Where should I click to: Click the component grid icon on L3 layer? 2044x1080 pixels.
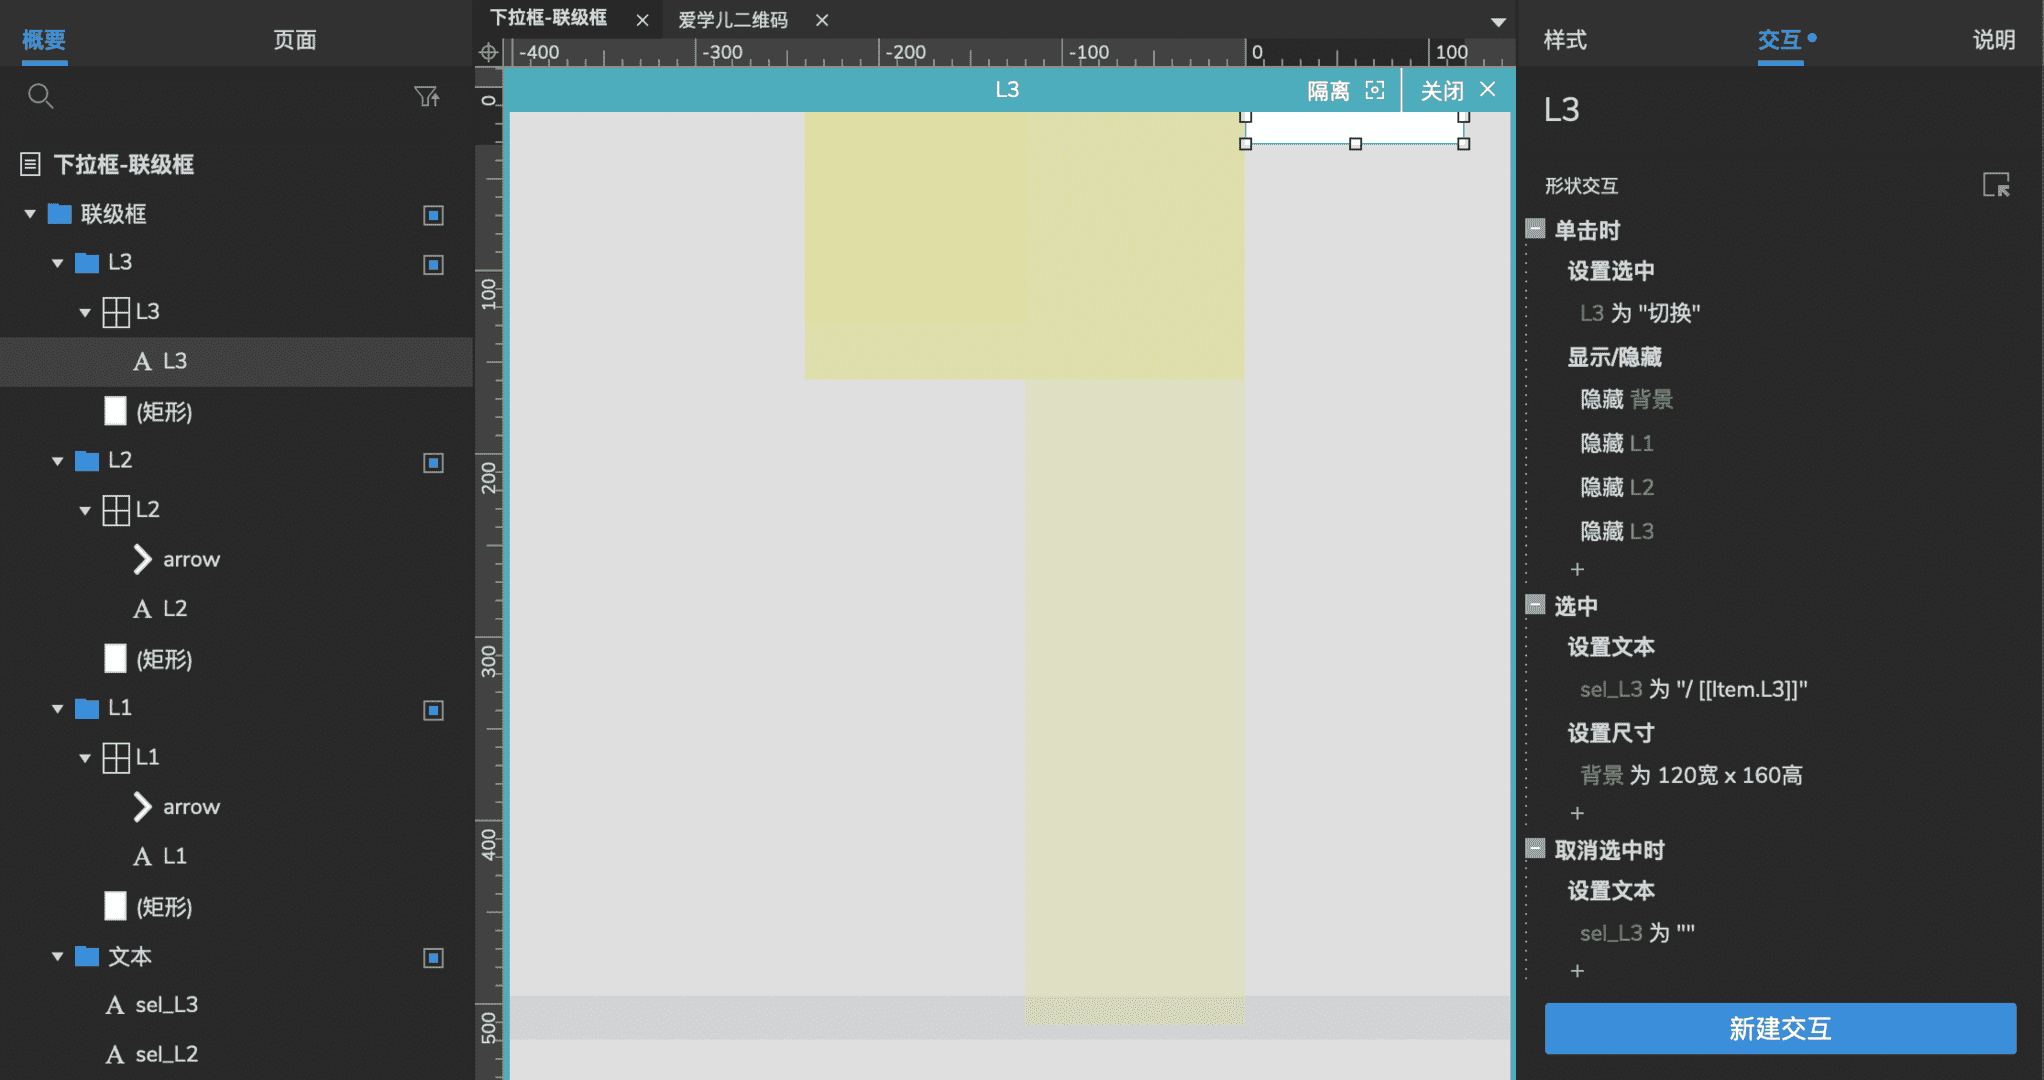tap(116, 311)
